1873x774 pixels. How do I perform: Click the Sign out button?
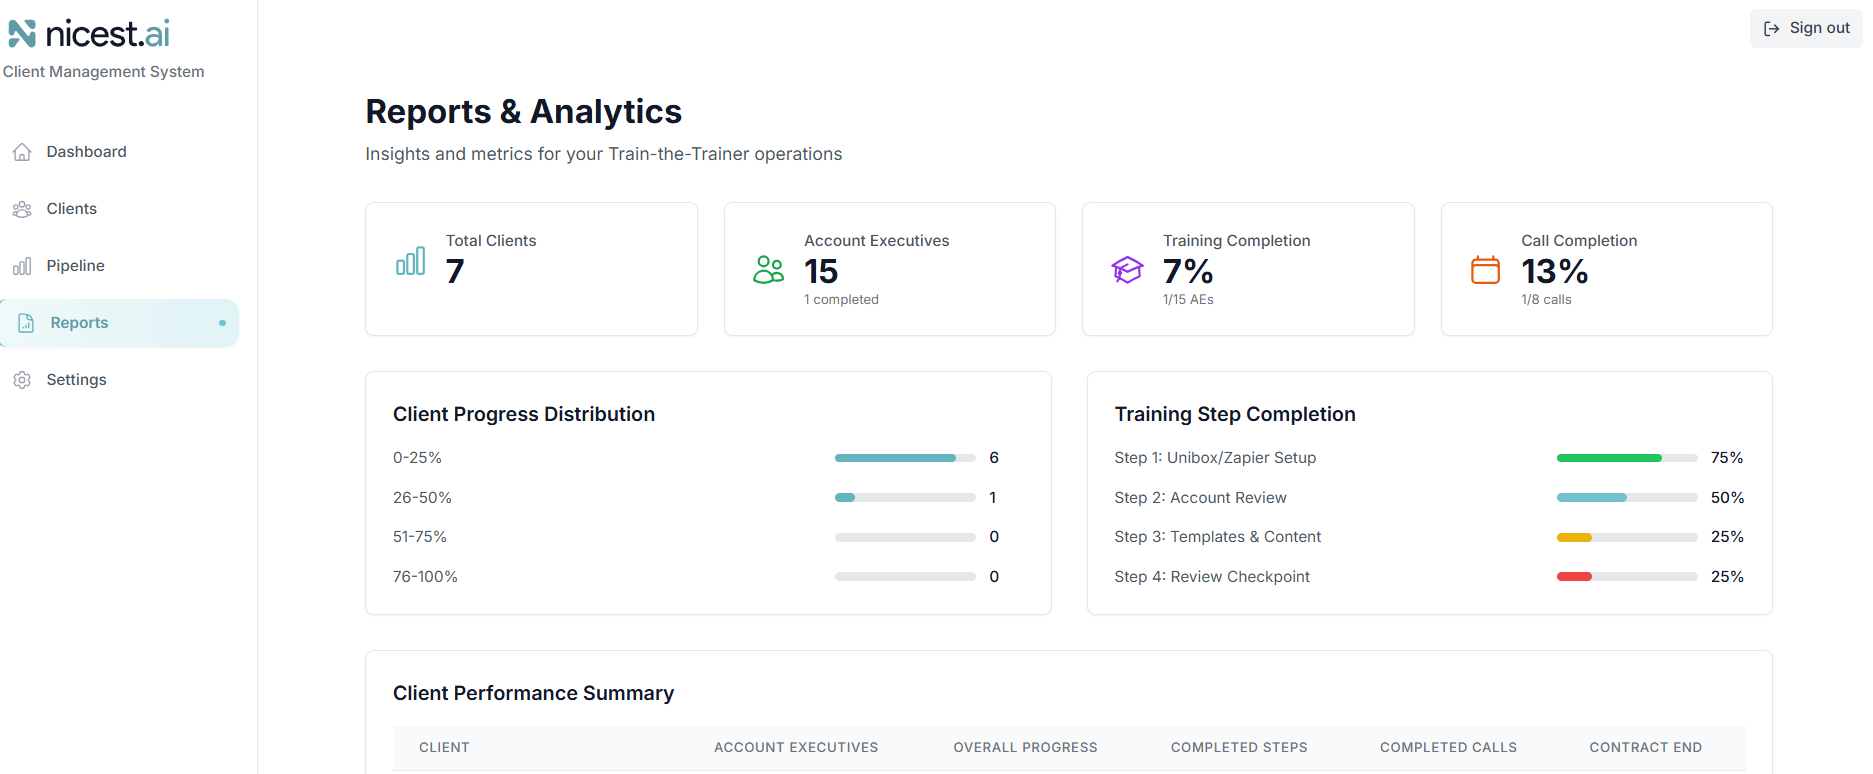tap(1806, 29)
